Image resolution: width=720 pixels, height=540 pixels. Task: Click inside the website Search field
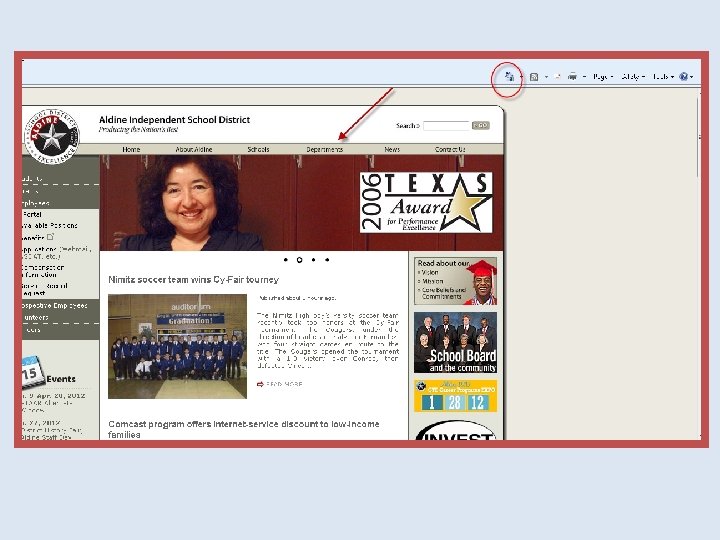point(446,125)
